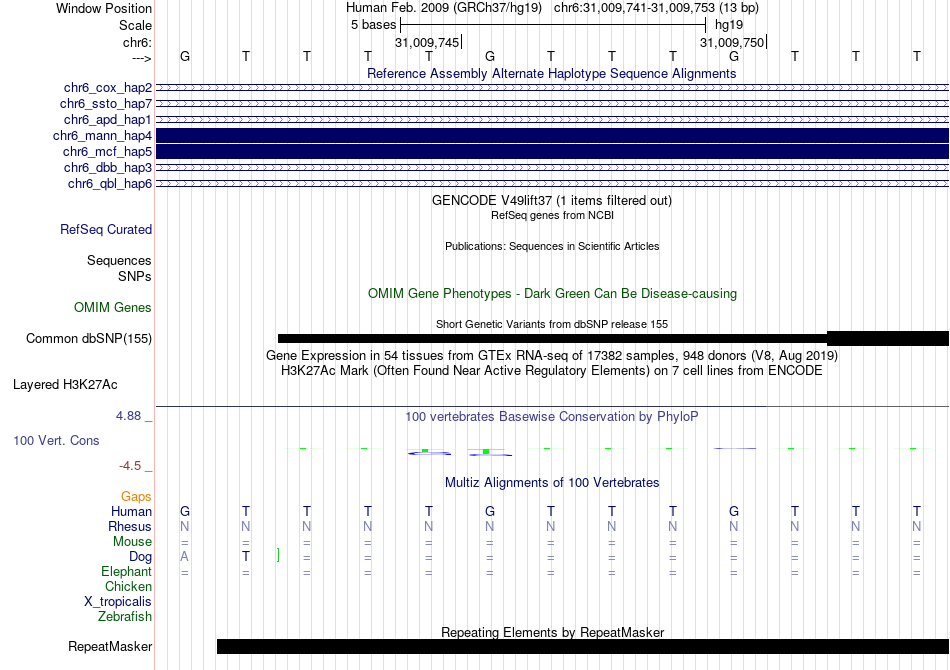Click the -4.5 PhyloP lower scale value
The image size is (950, 670).
tap(130, 466)
